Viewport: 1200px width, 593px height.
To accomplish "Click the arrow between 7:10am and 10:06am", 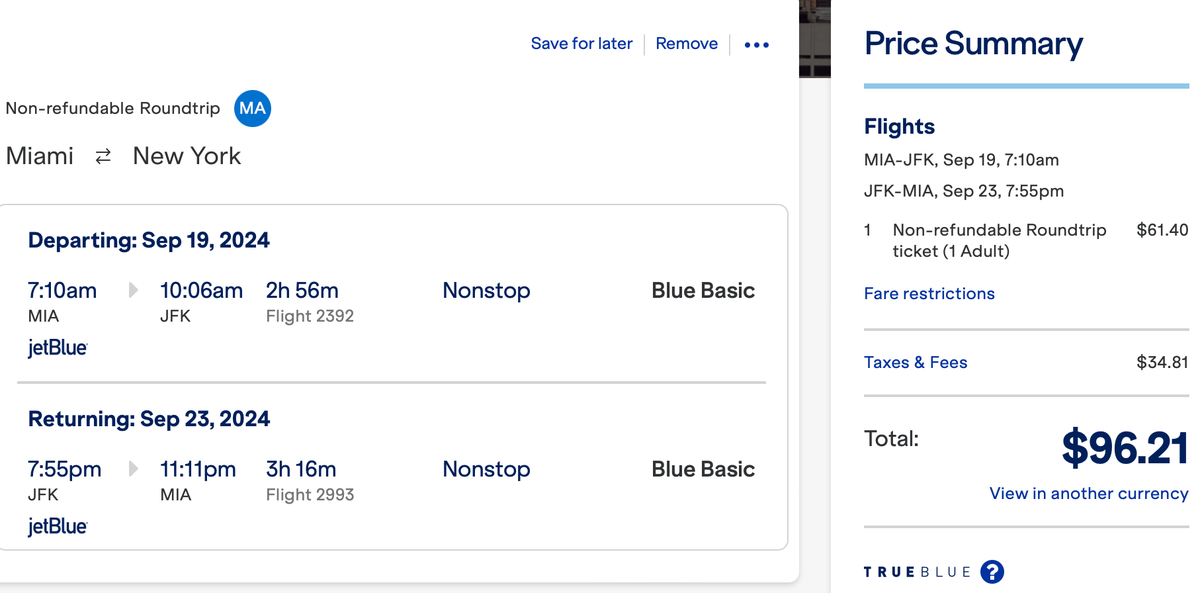I will pos(133,290).
